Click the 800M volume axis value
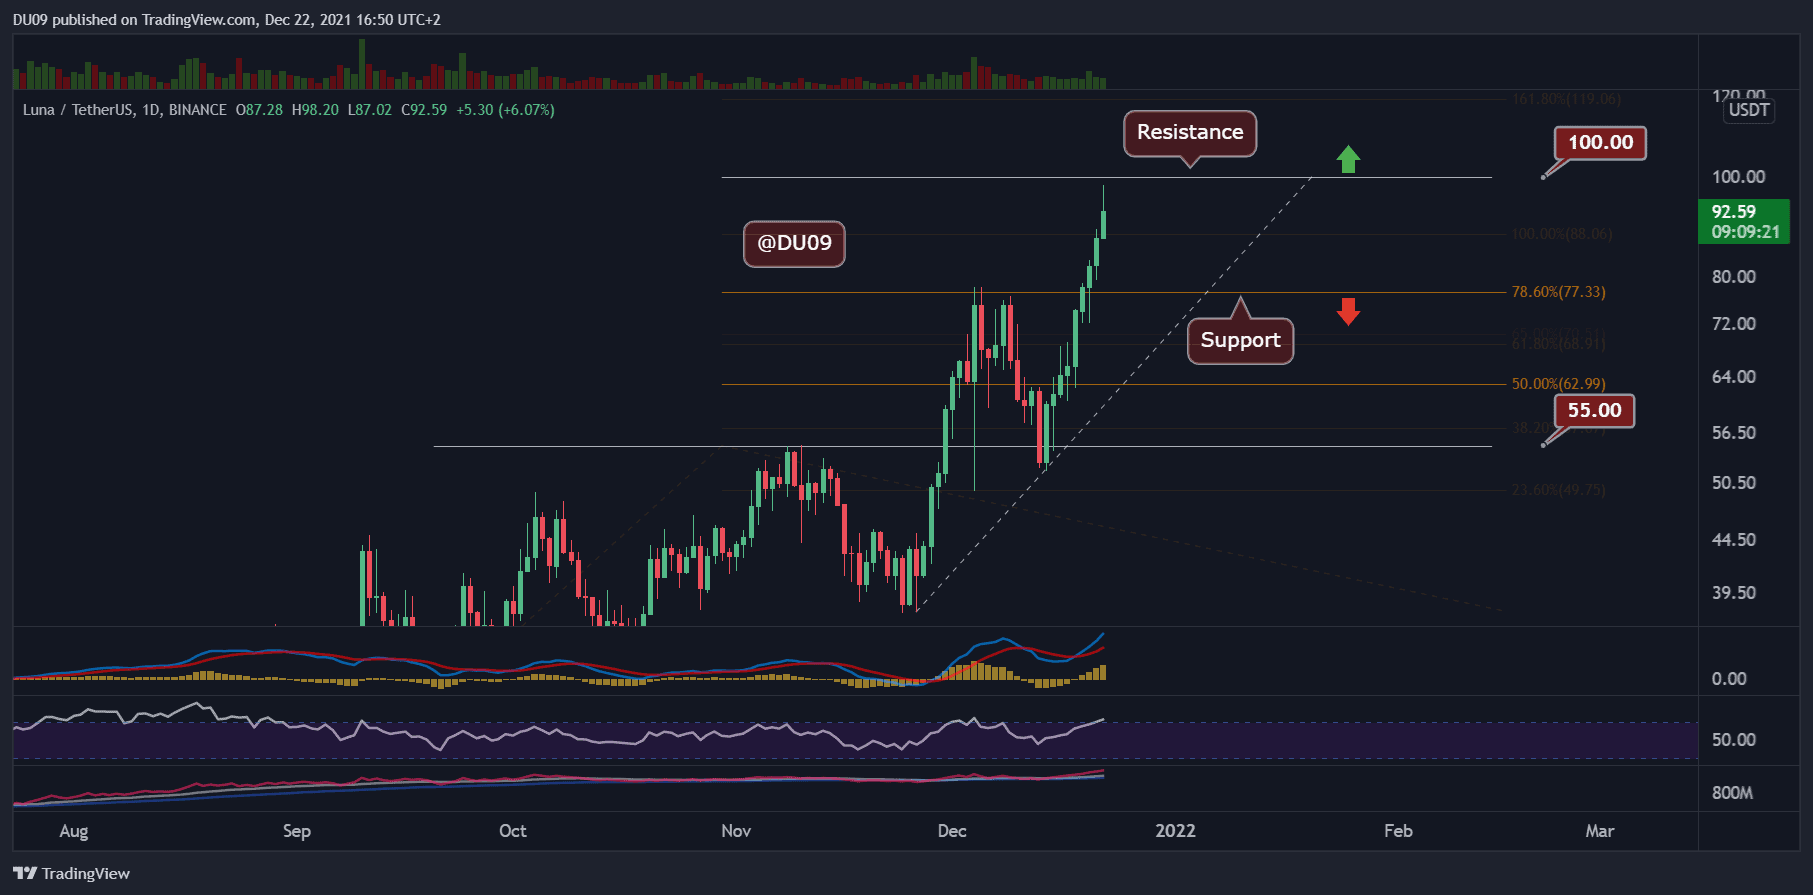Screen dimensions: 1813x895 pyautogui.click(x=1732, y=793)
